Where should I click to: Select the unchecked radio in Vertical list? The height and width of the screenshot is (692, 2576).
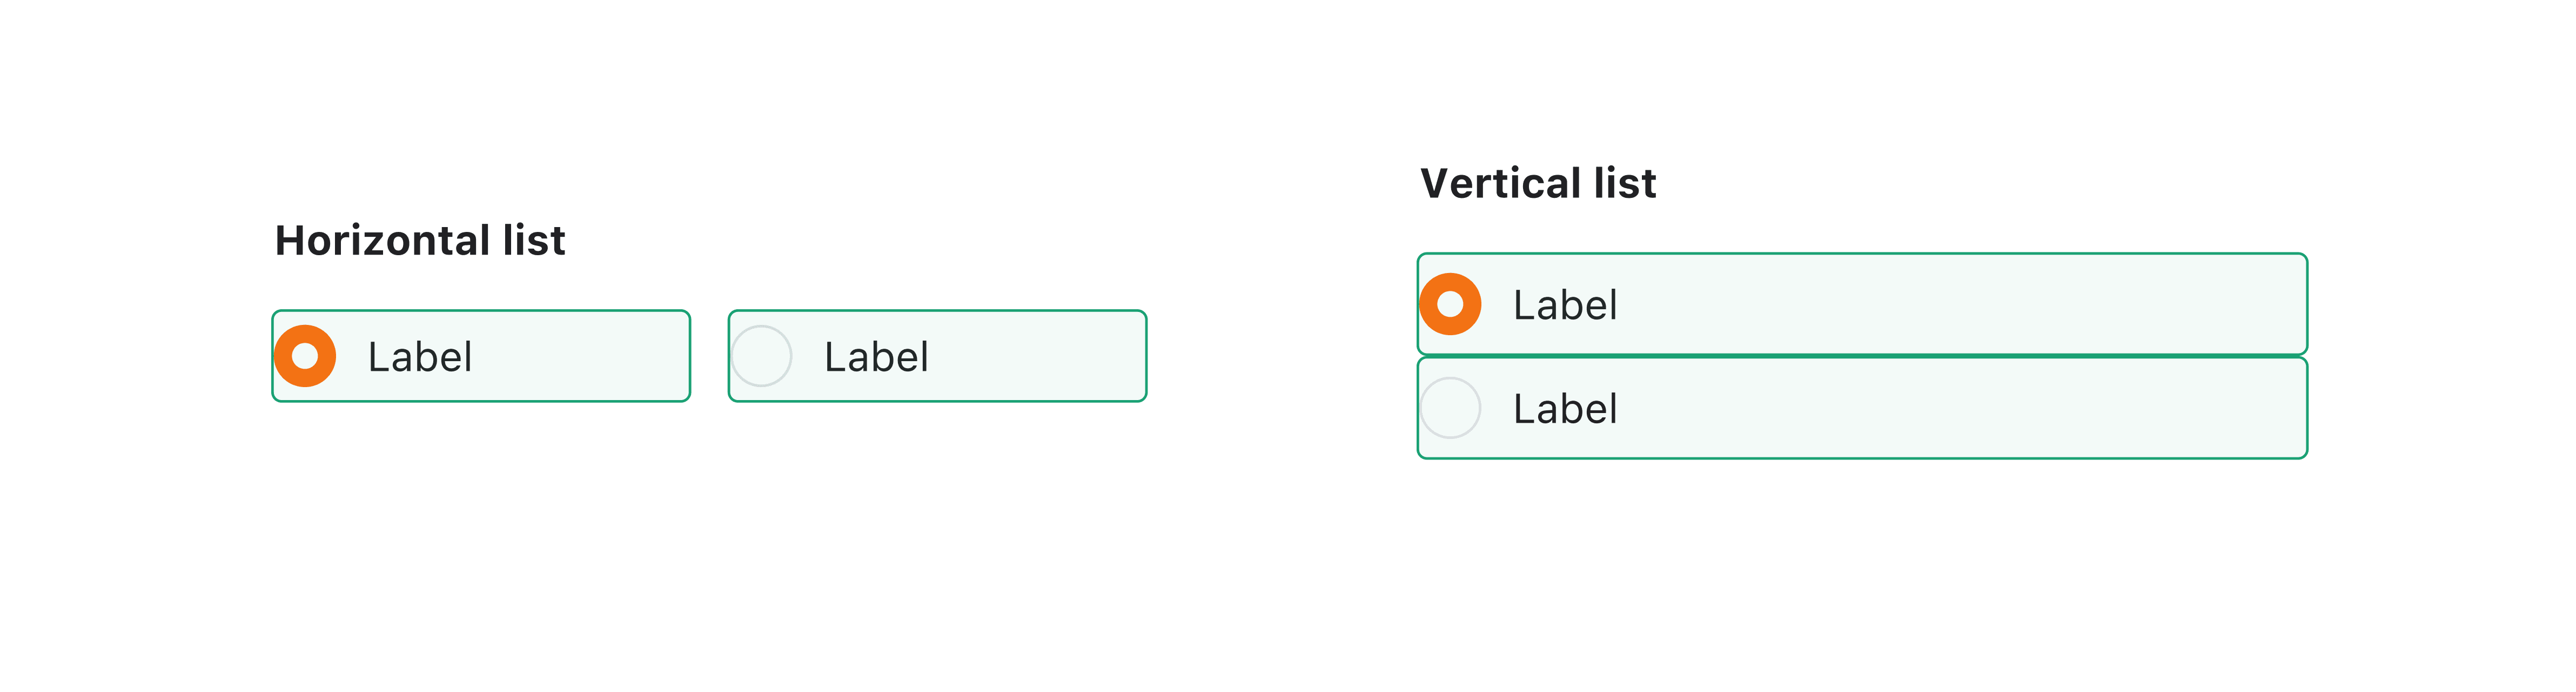pos(1450,408)
